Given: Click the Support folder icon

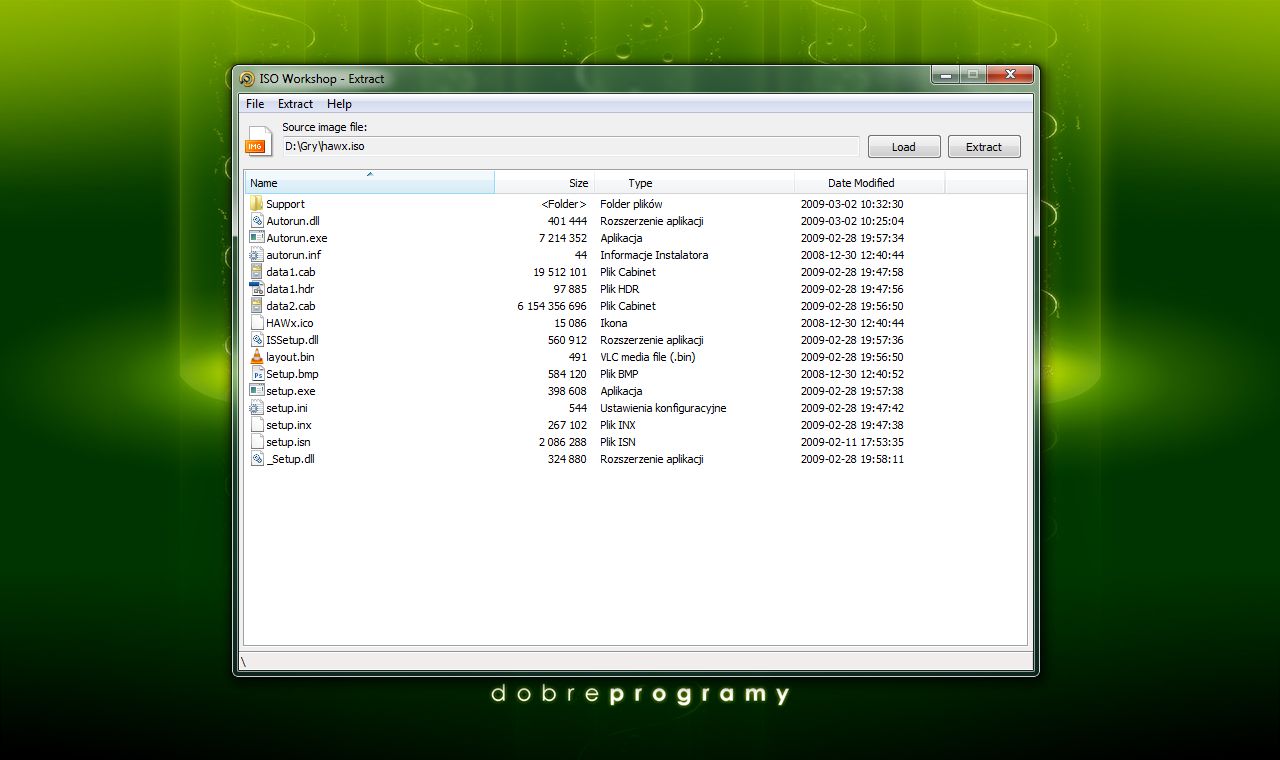Looking at the screenshot, I should point(257,204).
